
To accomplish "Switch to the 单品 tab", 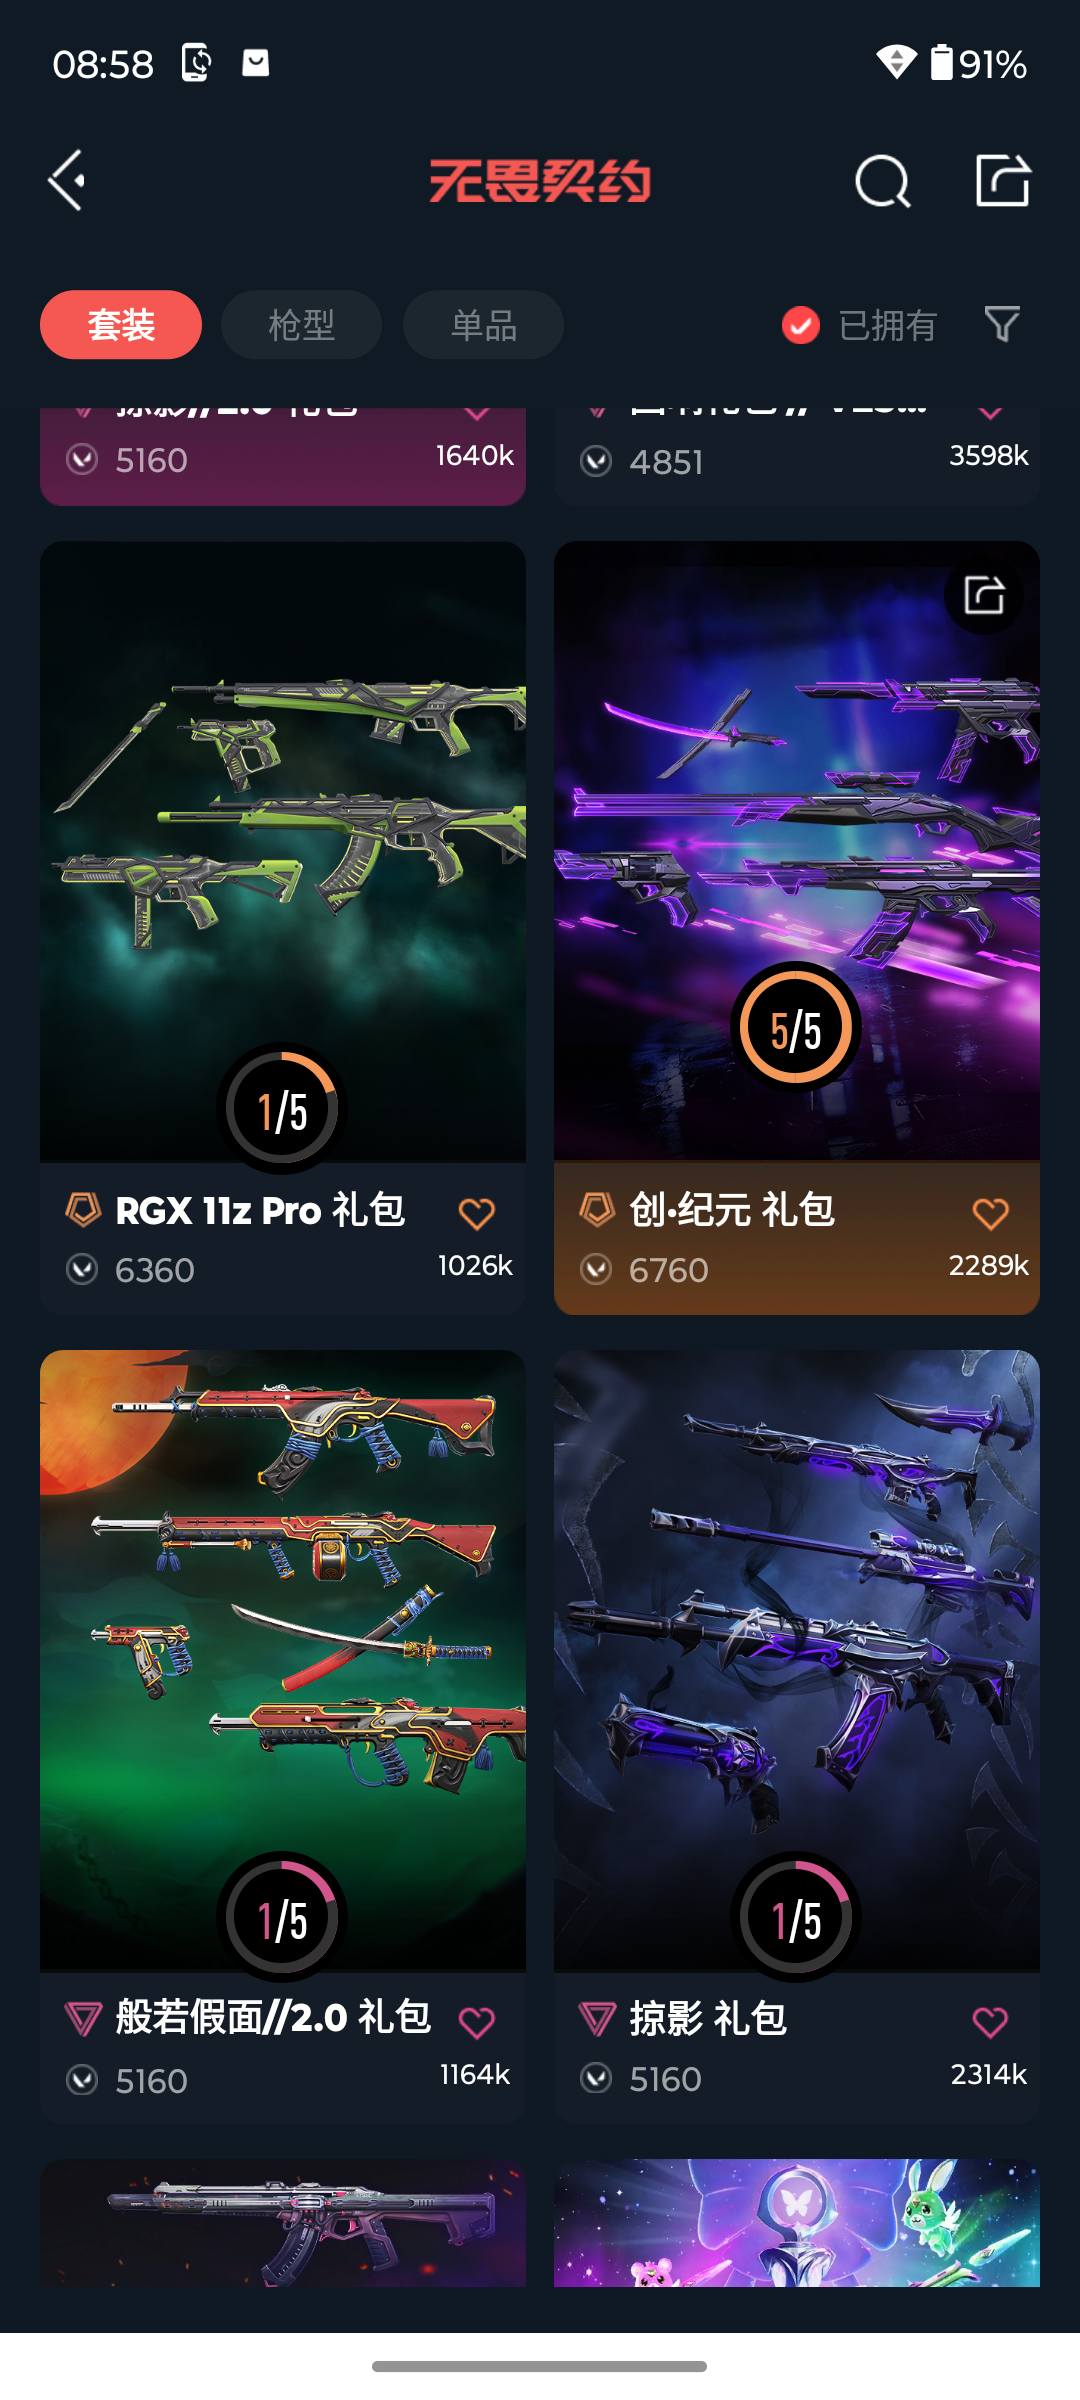I will (483, 325).
